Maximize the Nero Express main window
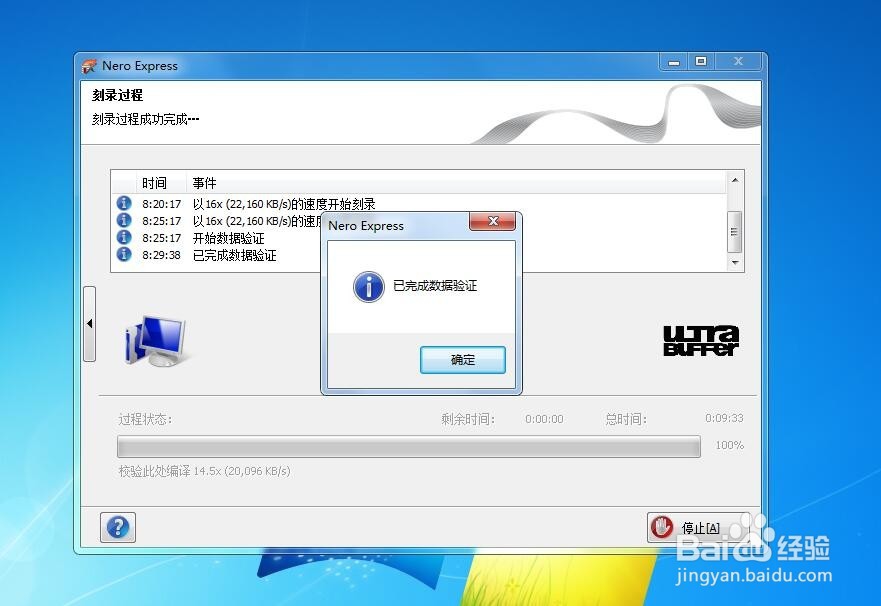The height and width of the screenshot is (606, 881). tap(701, 62)
